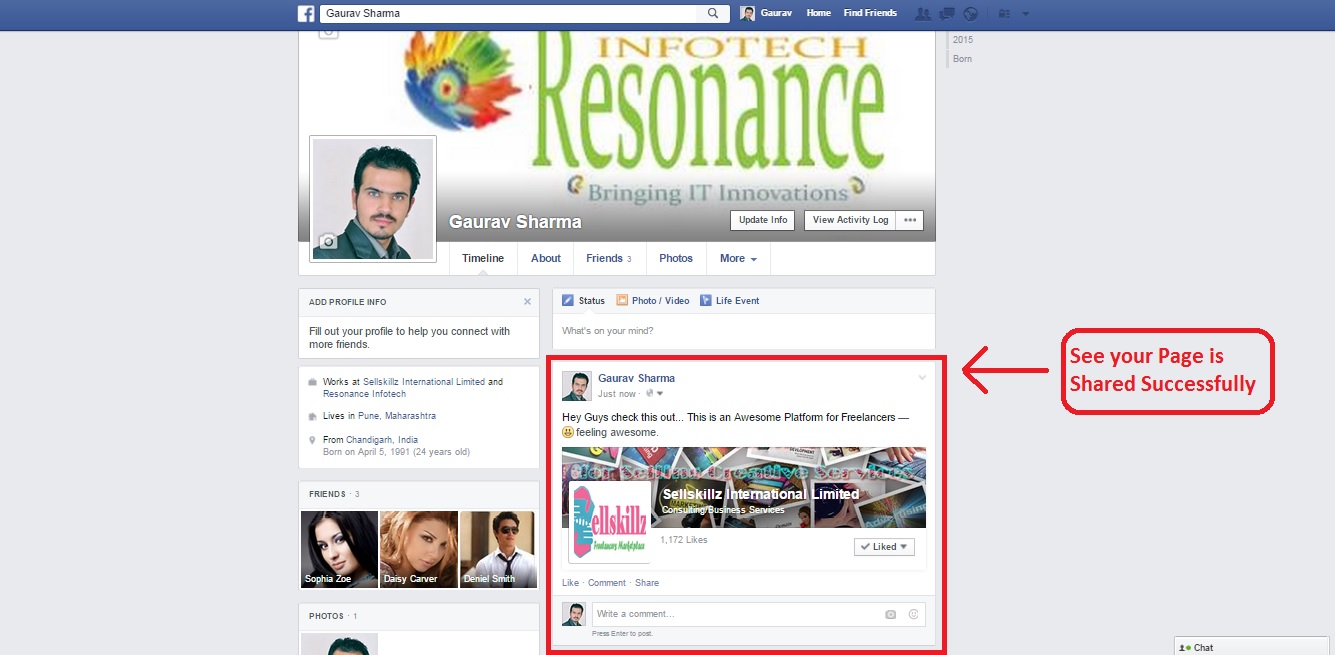Click the feeling awesome smiley emoji
Screen dimensions: 1335x655
568,432
